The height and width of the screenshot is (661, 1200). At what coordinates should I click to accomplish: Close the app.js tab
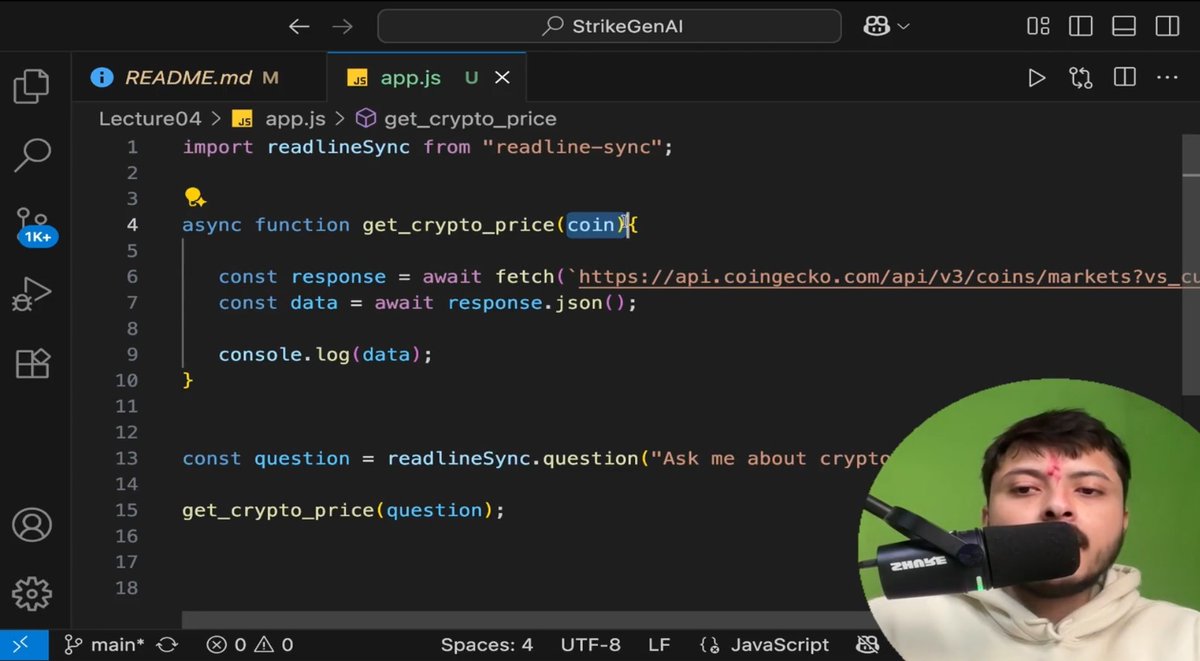[502, 77]
